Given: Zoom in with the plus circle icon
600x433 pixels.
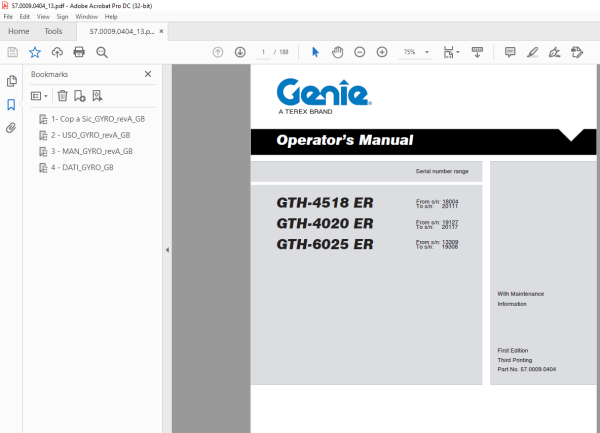Looking at the screenshot, I should 382,52.
